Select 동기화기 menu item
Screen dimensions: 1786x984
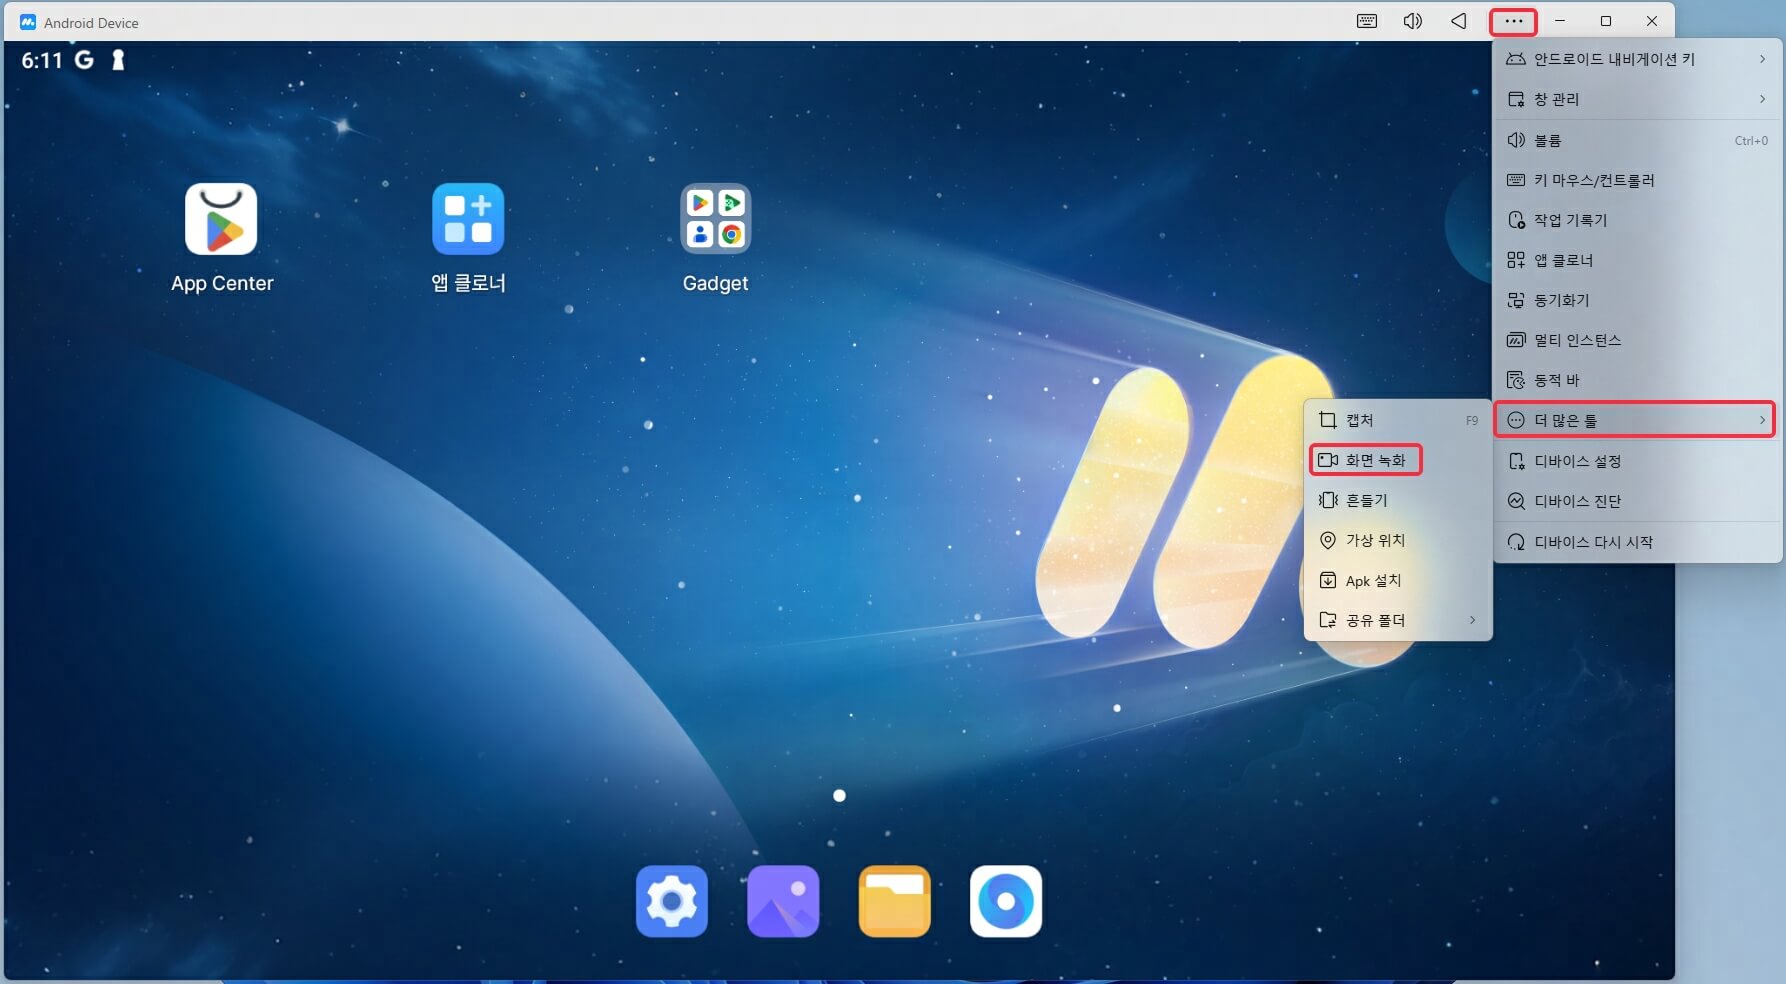[1637, 300]
